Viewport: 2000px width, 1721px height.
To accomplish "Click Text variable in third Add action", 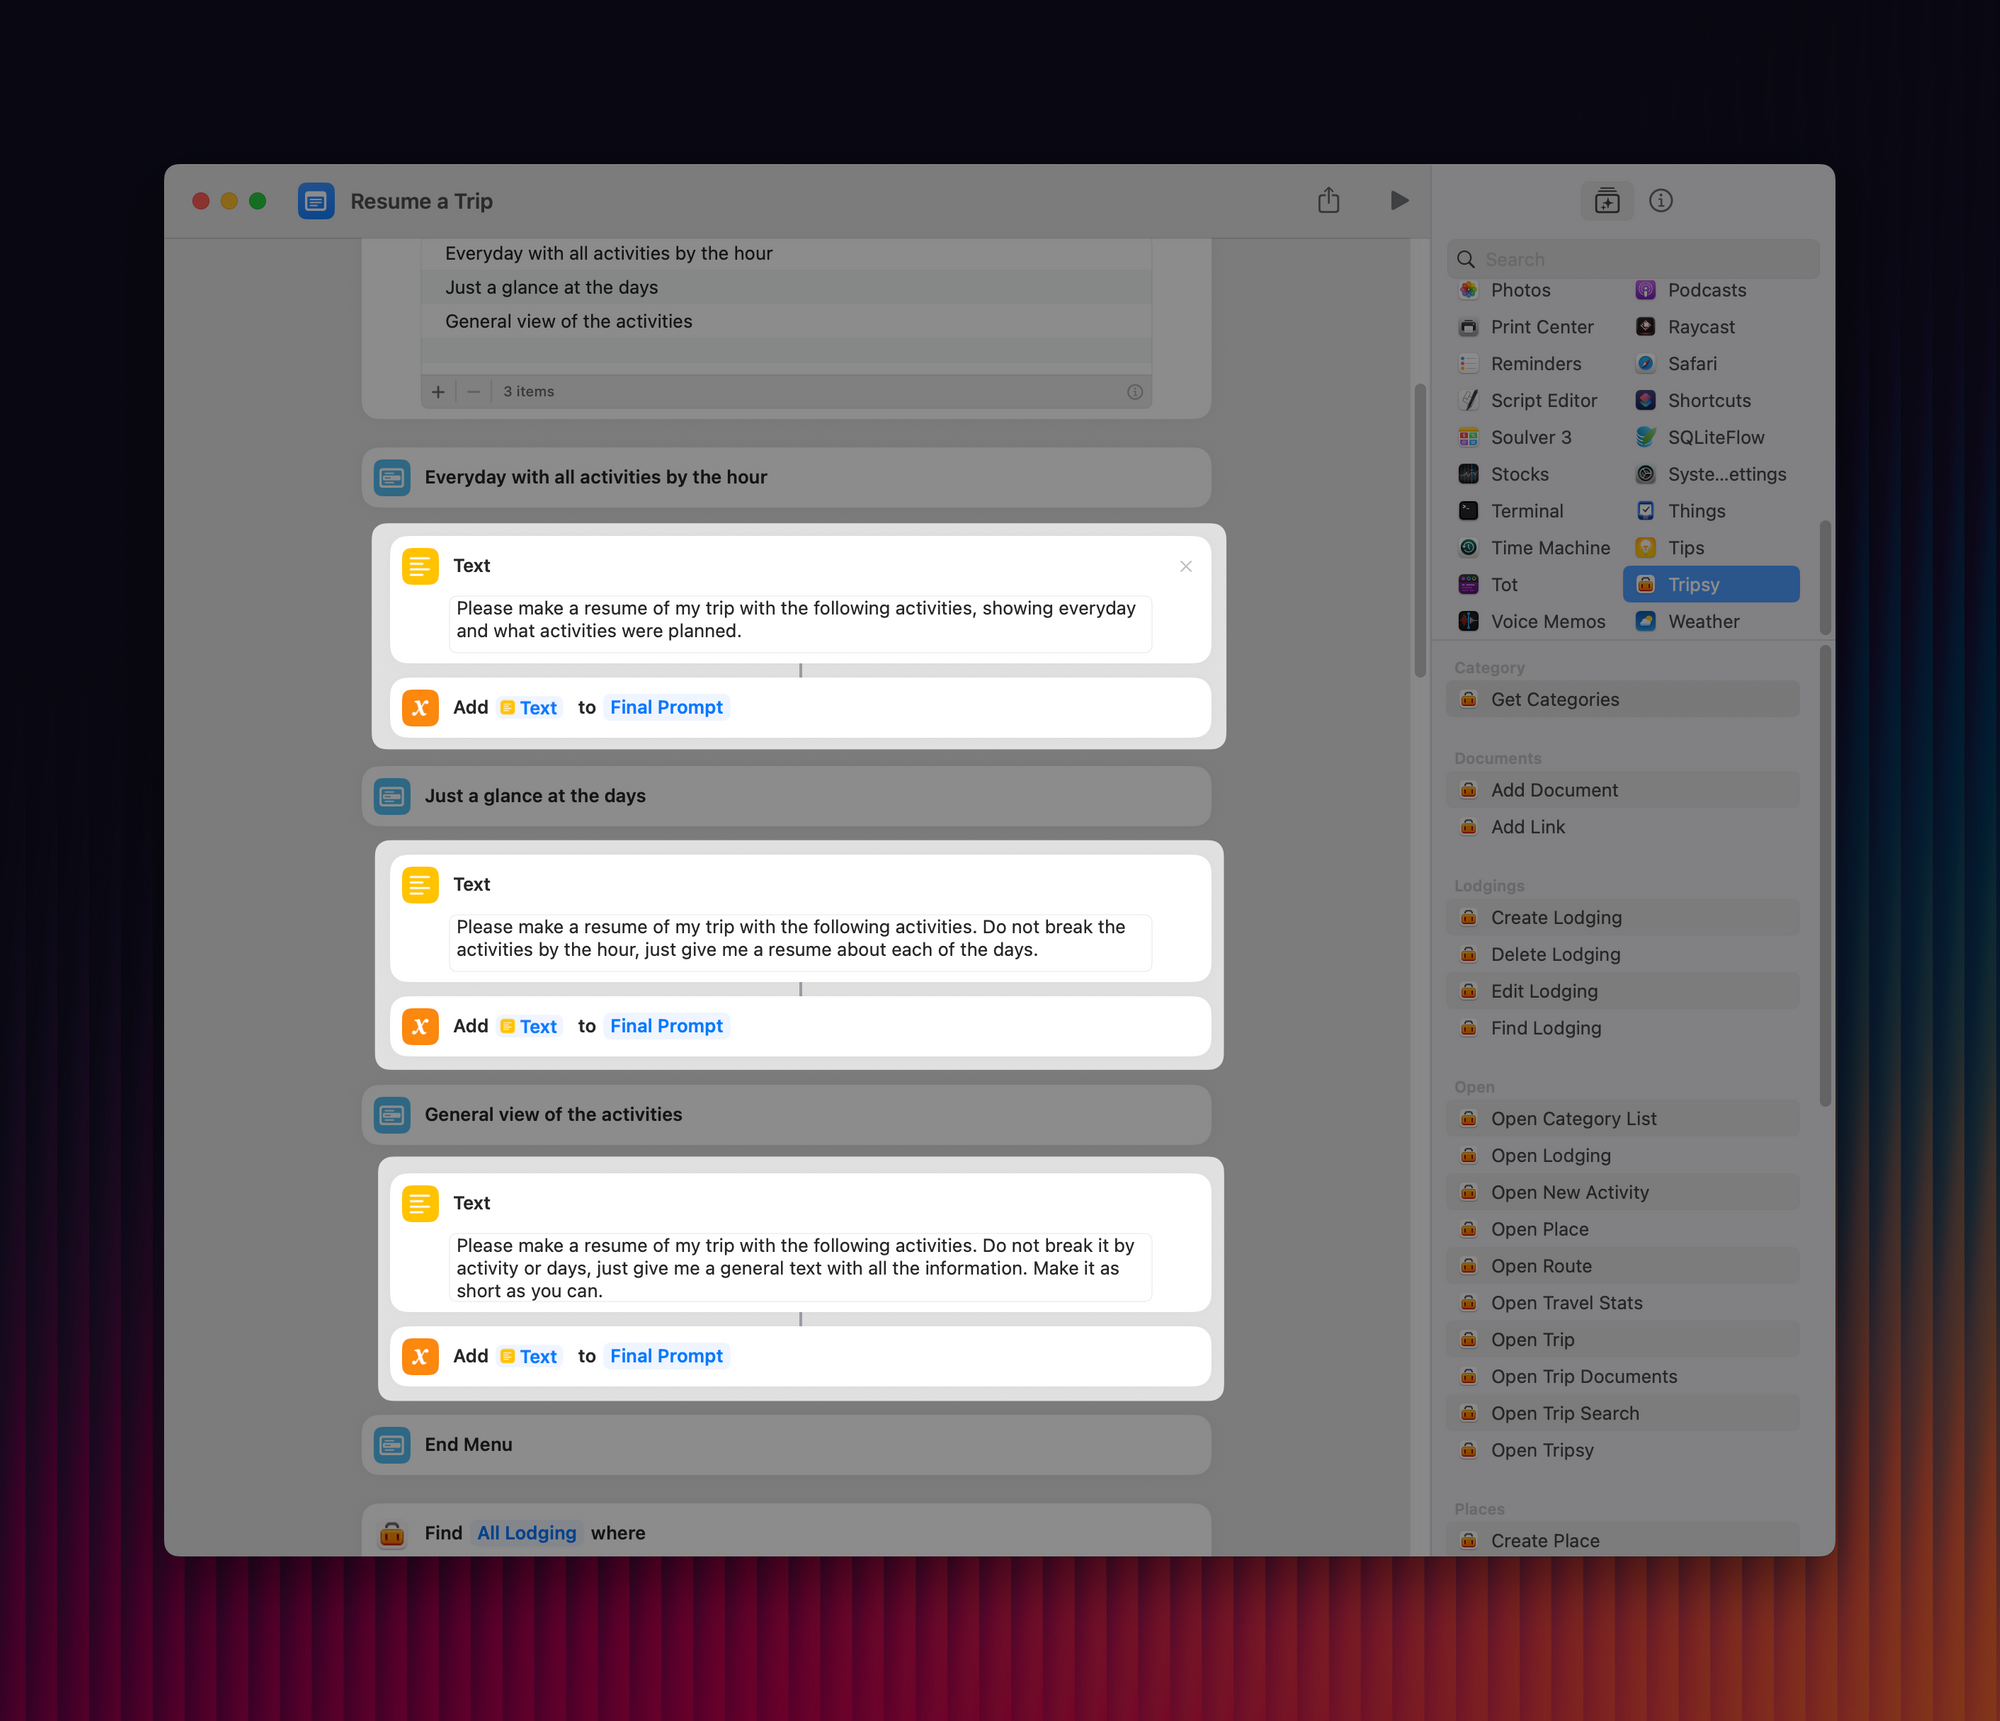I will click(529, 1357).
